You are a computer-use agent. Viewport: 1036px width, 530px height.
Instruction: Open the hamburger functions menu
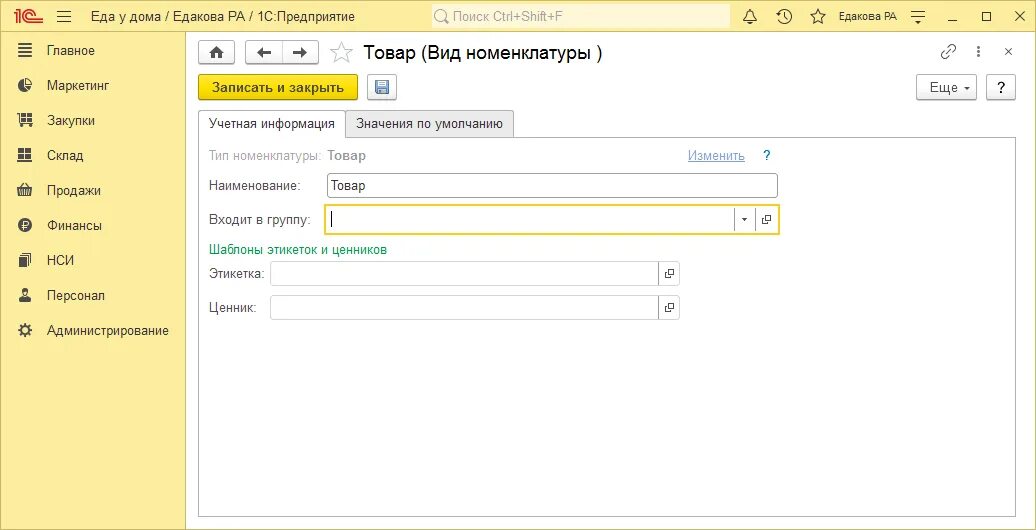tap(64, 17)
